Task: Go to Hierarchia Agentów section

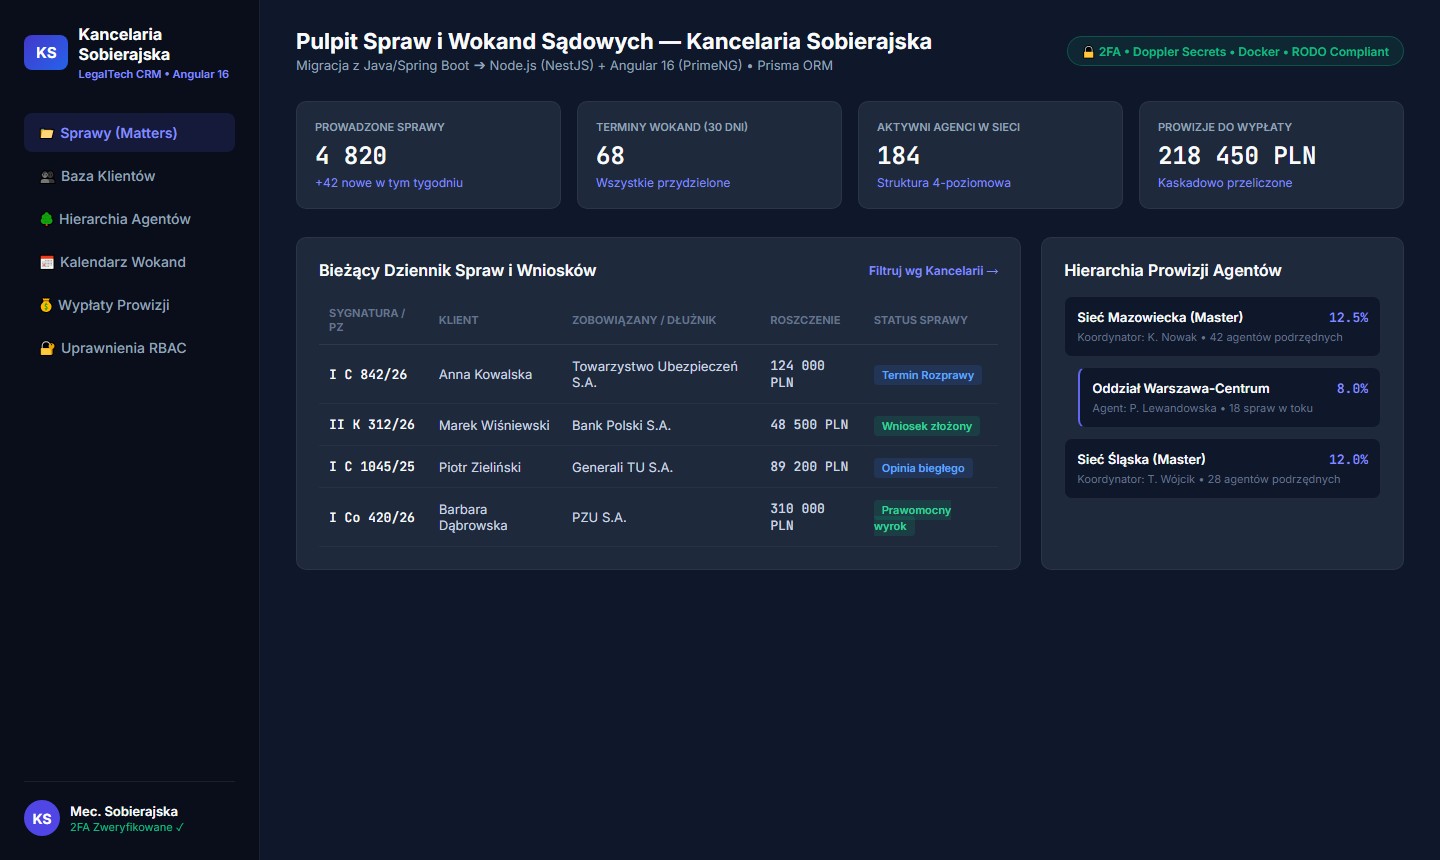Action: [x=129, y=219]
